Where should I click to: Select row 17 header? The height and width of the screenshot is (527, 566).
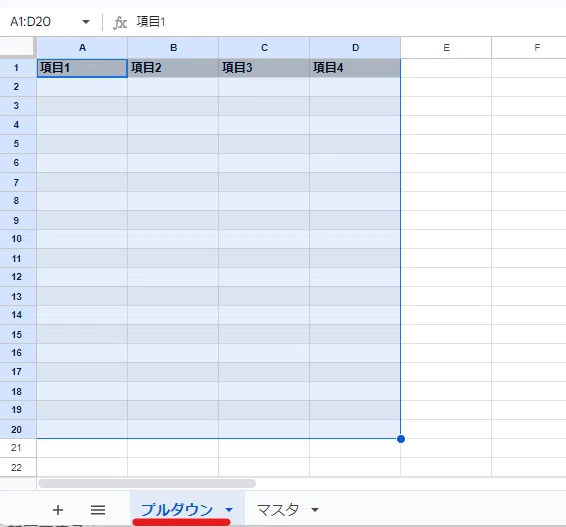[x=18, y=372]
